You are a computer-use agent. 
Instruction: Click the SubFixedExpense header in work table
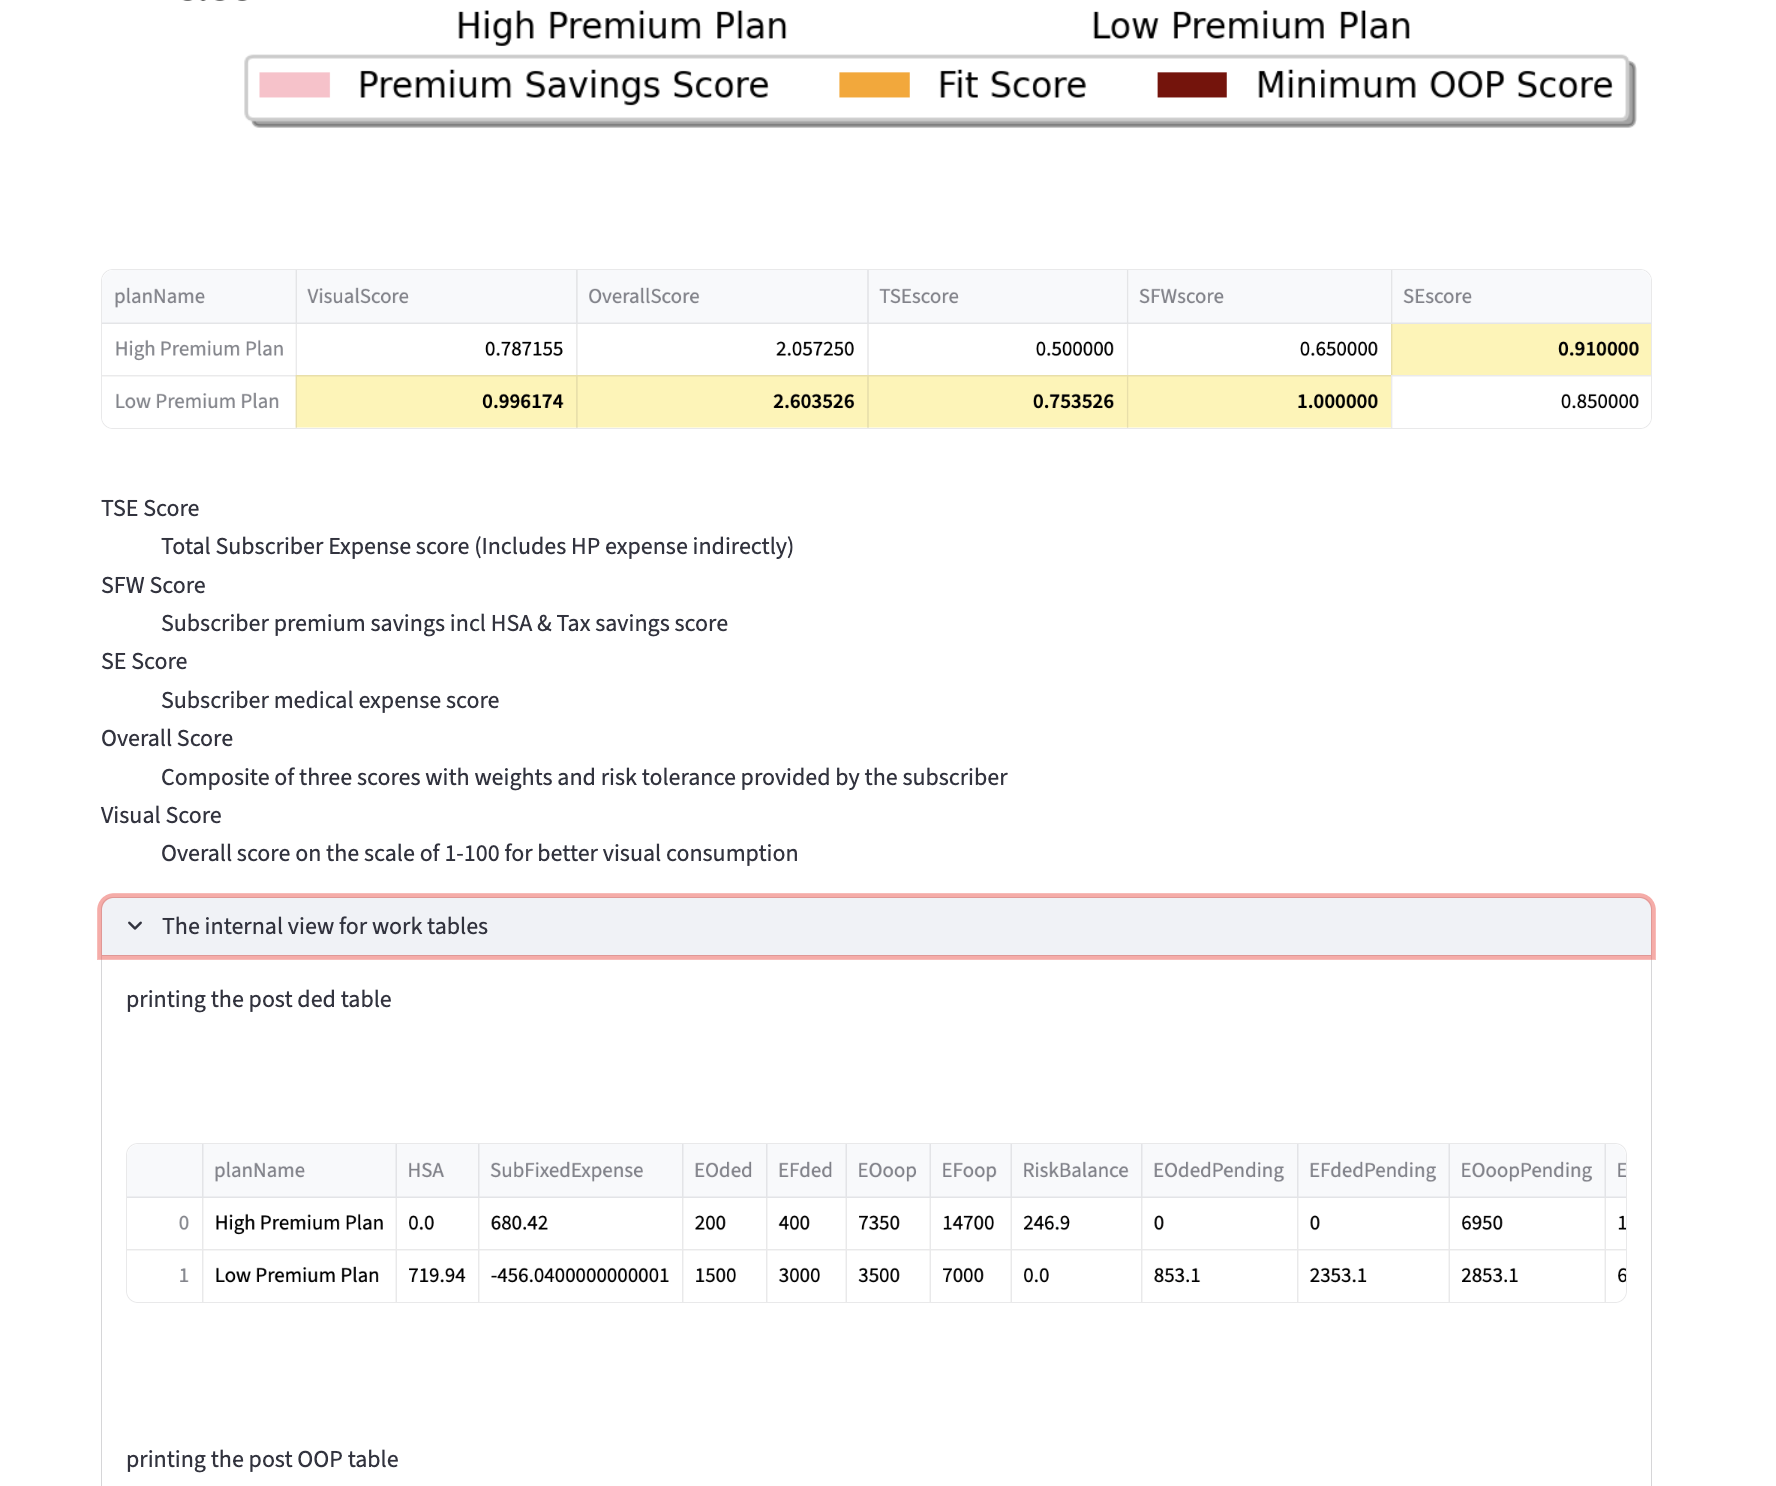(566, 1170)
